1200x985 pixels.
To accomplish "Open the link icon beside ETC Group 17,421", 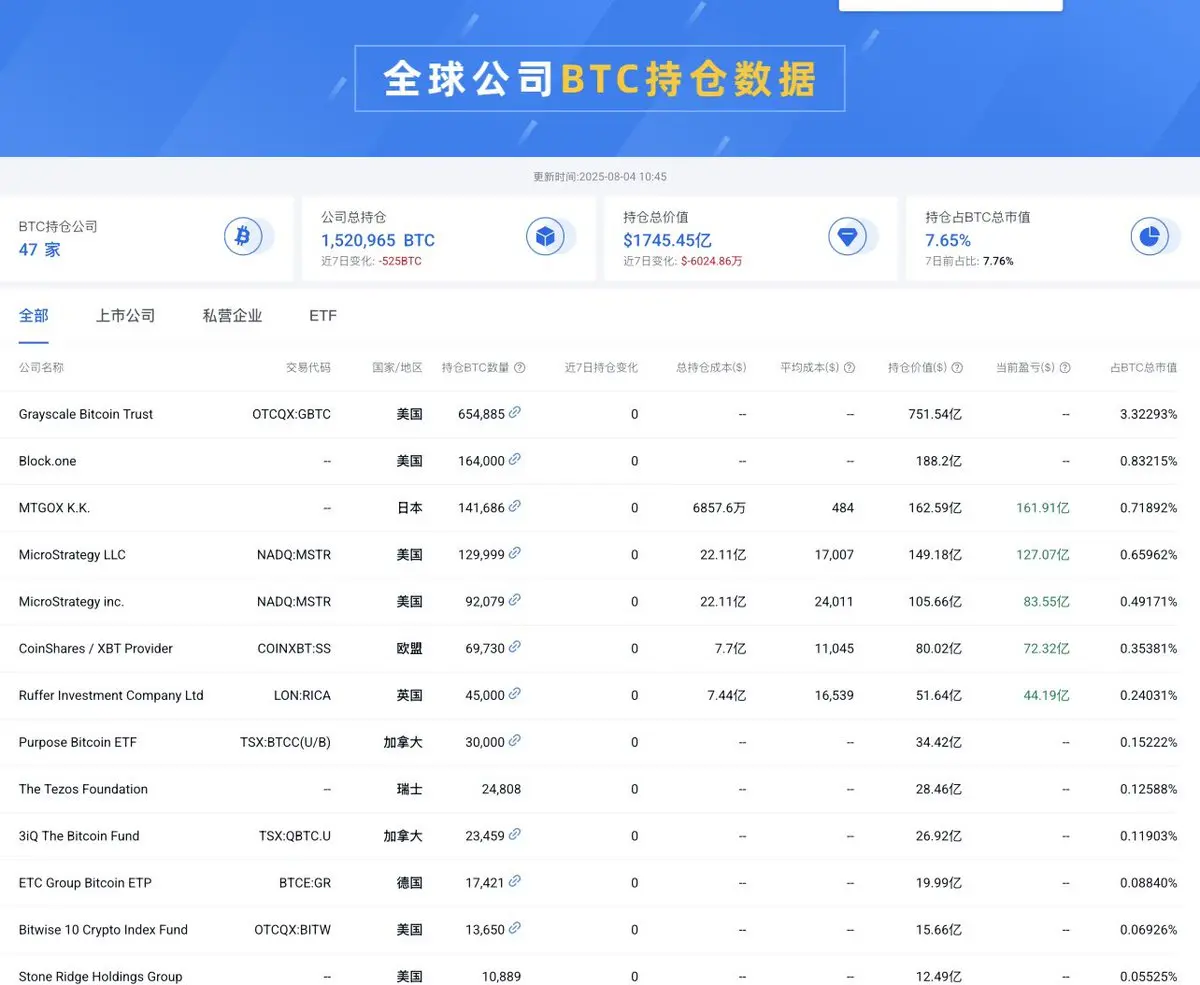I will coord(515,881).
